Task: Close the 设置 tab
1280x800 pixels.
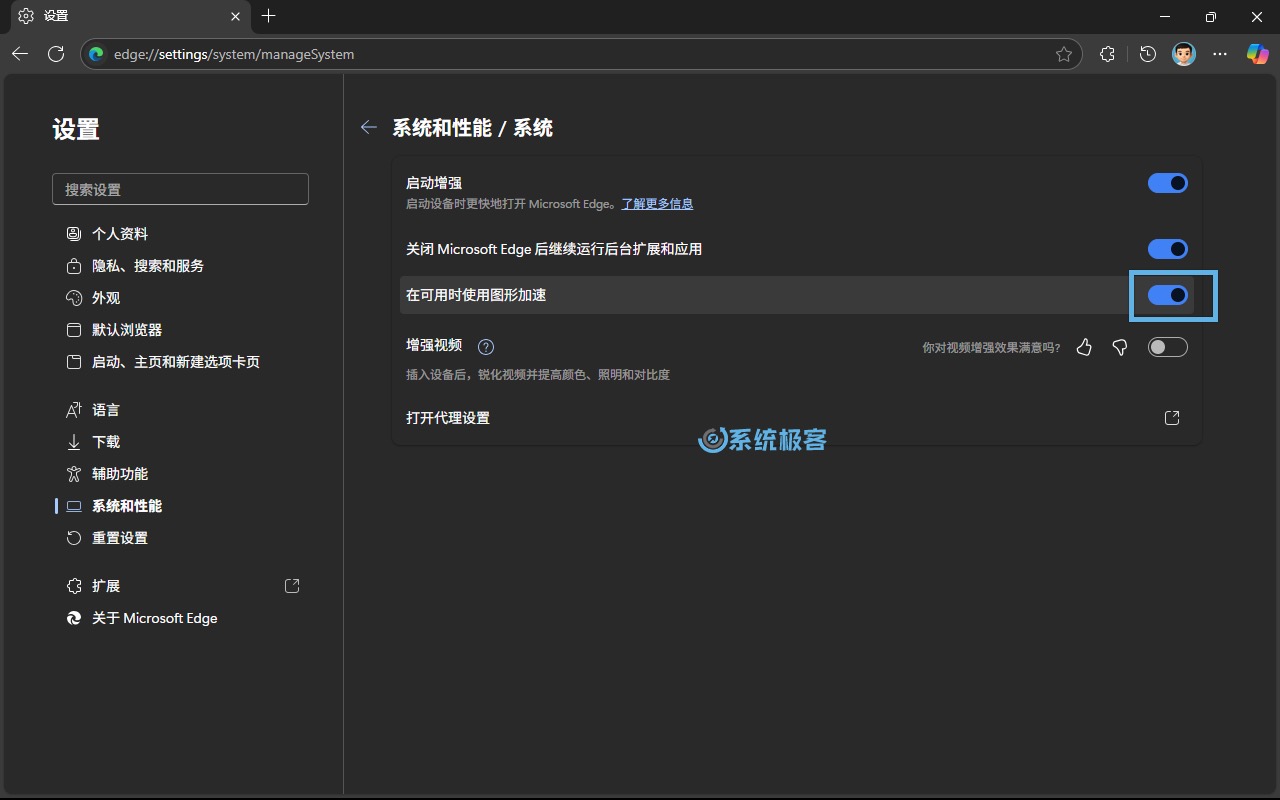Action: [235, 16]
